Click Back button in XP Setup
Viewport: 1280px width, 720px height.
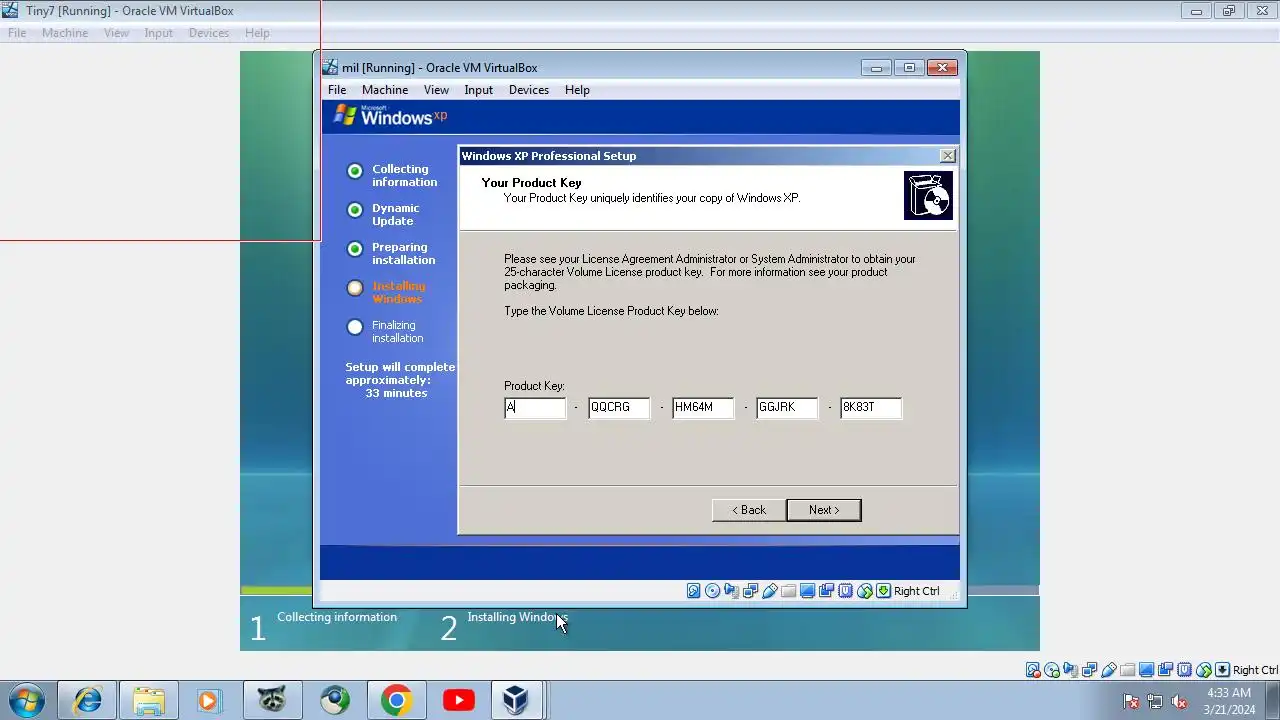749,510
